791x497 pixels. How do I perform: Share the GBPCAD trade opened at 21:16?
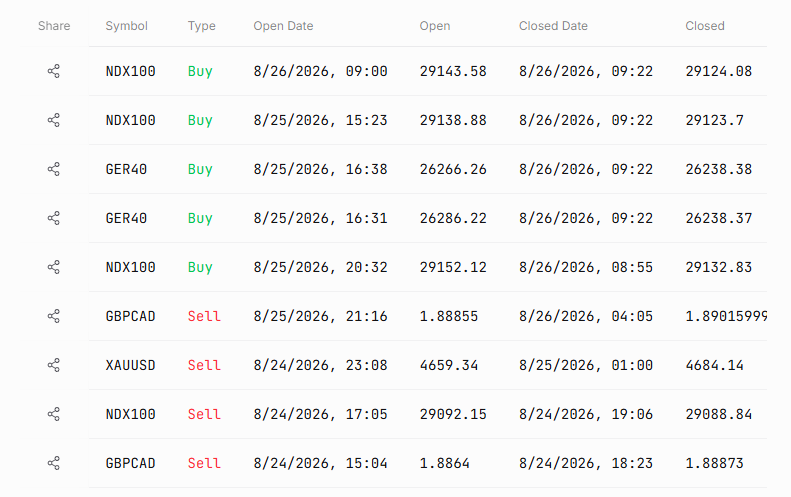tap(53, 316)
